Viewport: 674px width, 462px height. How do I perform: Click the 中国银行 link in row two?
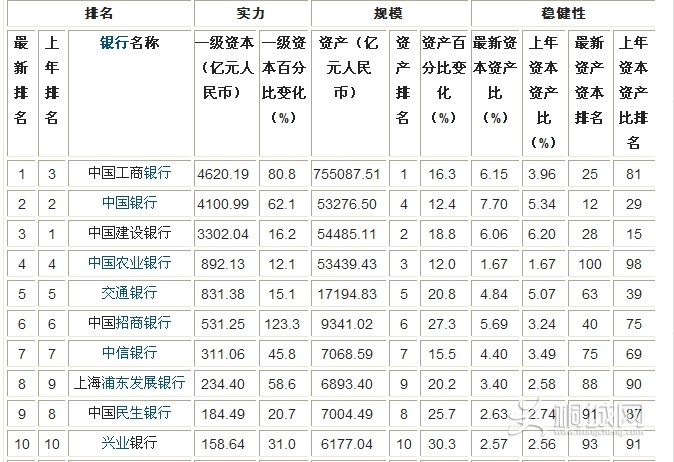(129, 203)
